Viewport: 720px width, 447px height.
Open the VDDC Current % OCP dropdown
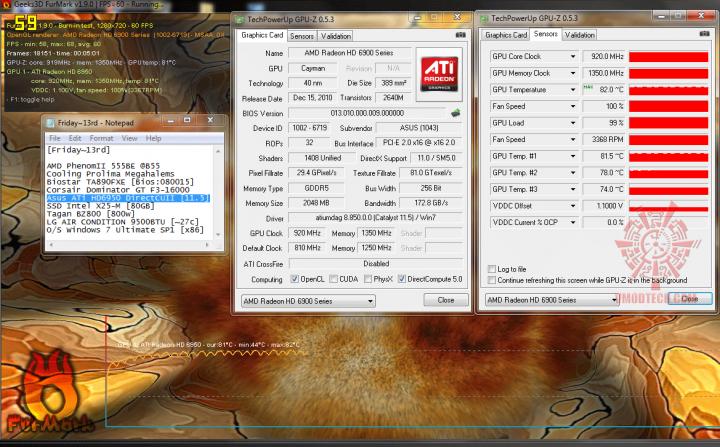(x=573, y=222)
